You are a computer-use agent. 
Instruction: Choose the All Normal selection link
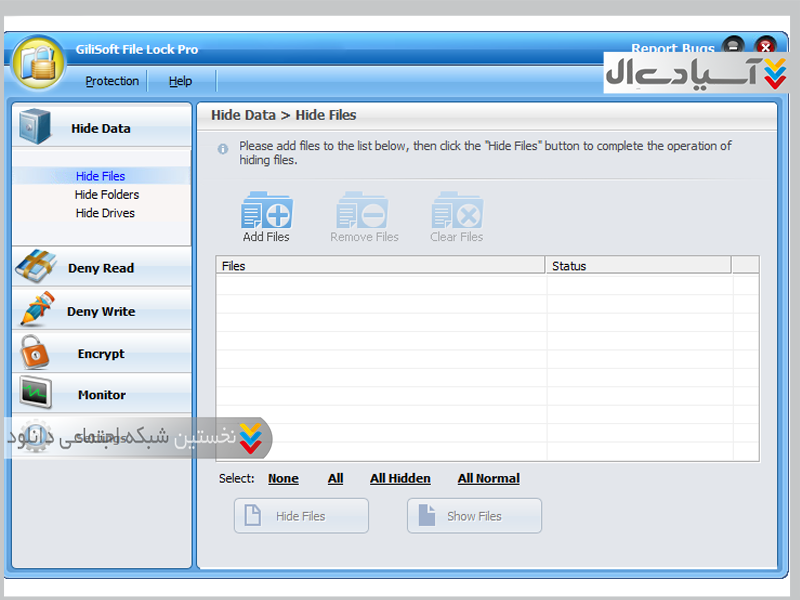[488, 479]
